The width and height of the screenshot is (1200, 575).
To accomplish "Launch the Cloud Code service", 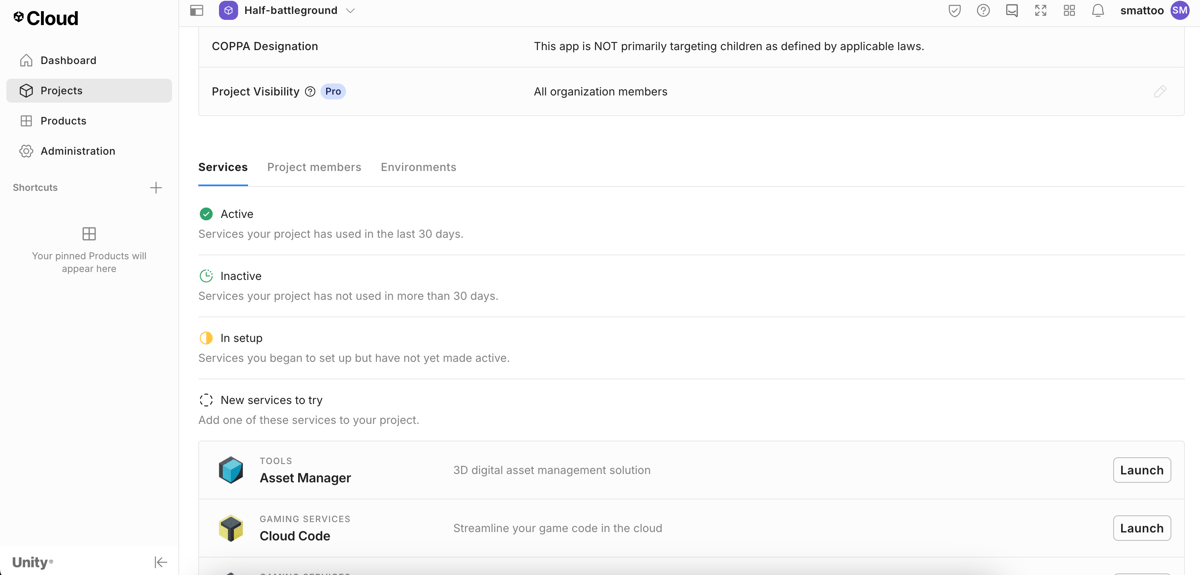I will click(1141, 528).
